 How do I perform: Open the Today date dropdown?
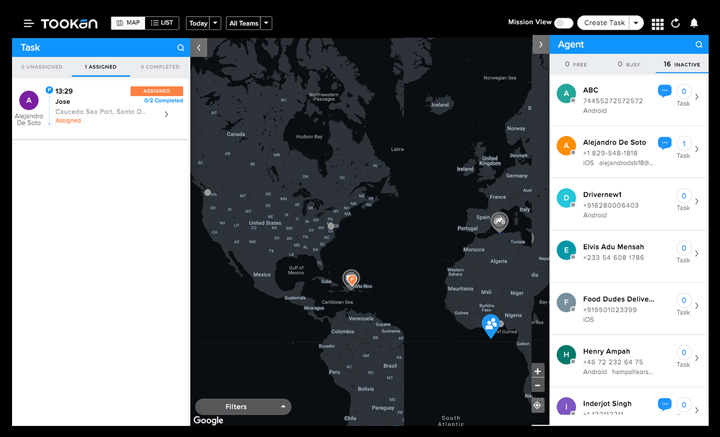click(203, 23)
